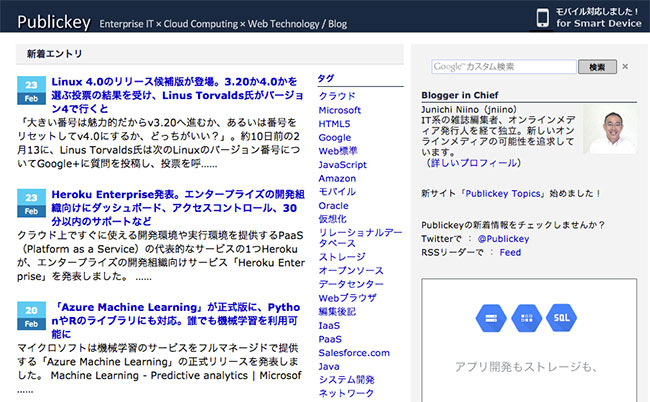Click the 23 Feb date badge for Linux article
The width and height of the screenshot is (650, 402).
tap(32, 90)
